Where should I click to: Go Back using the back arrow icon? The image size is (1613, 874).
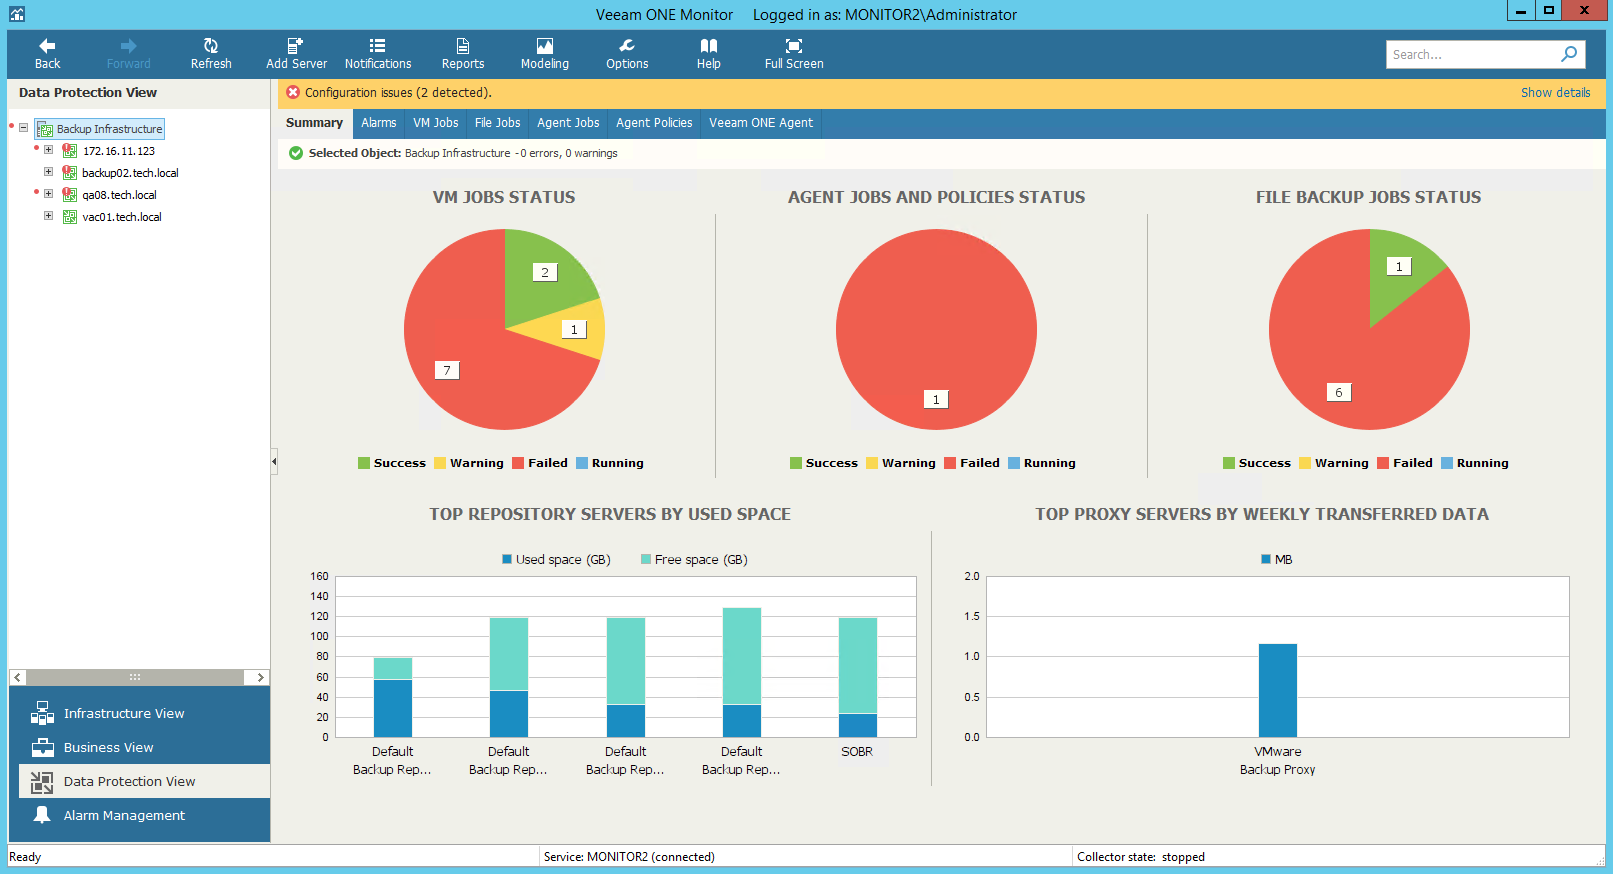coord(47,46)
